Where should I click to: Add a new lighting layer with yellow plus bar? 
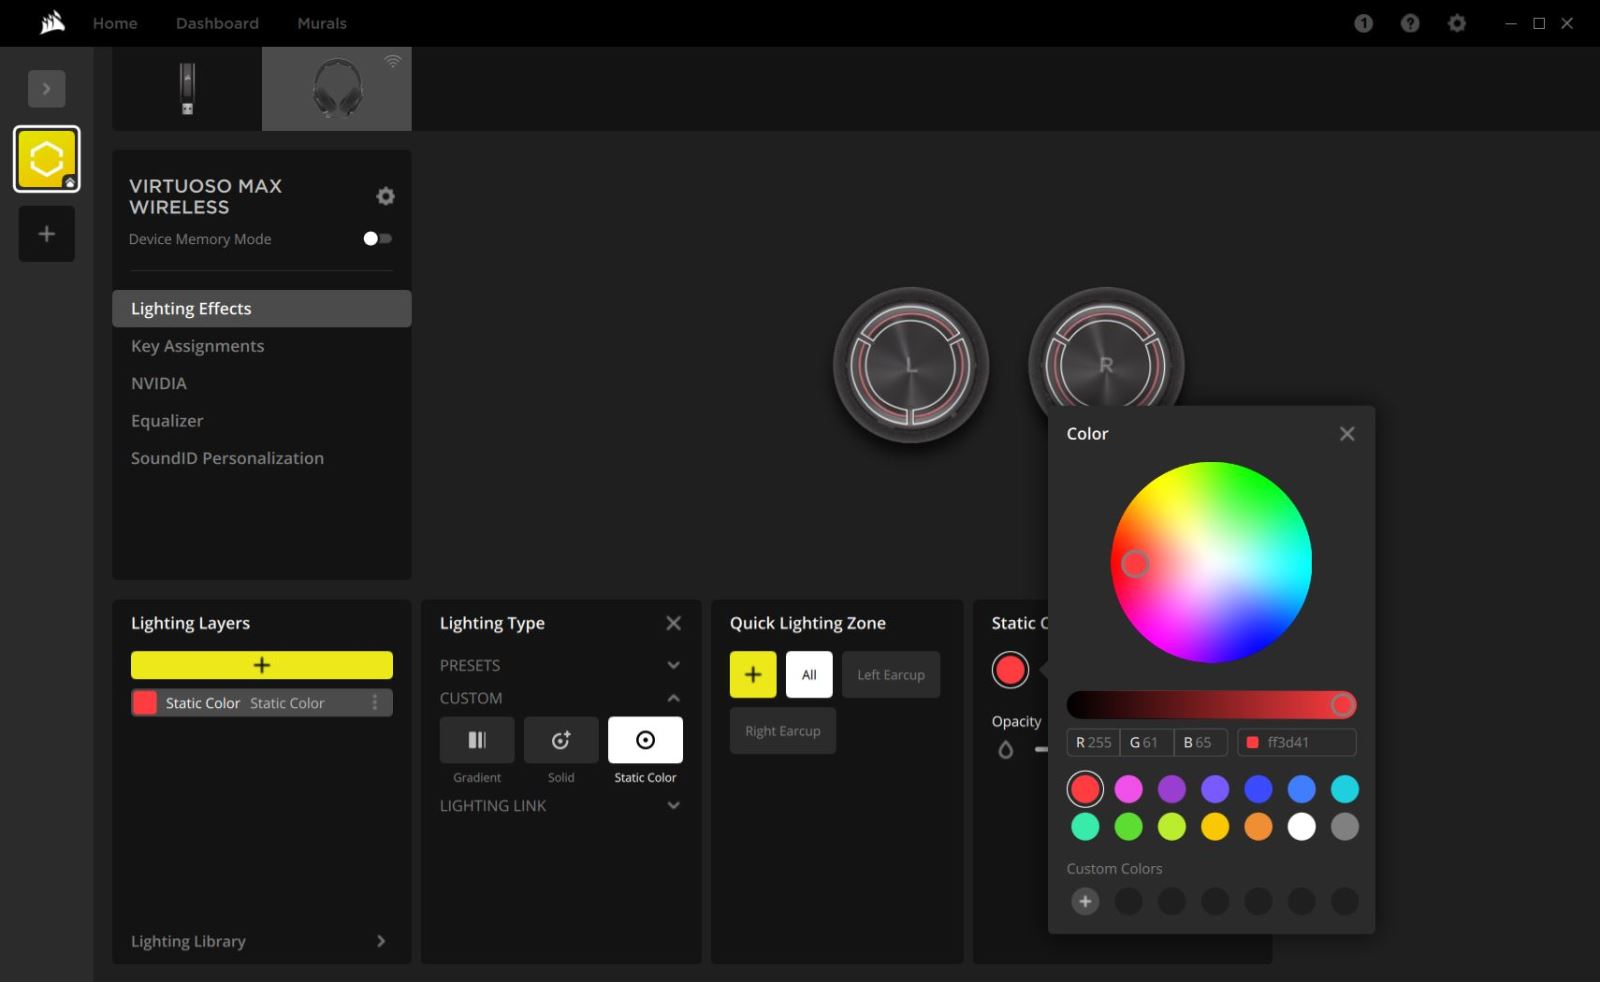262,665
